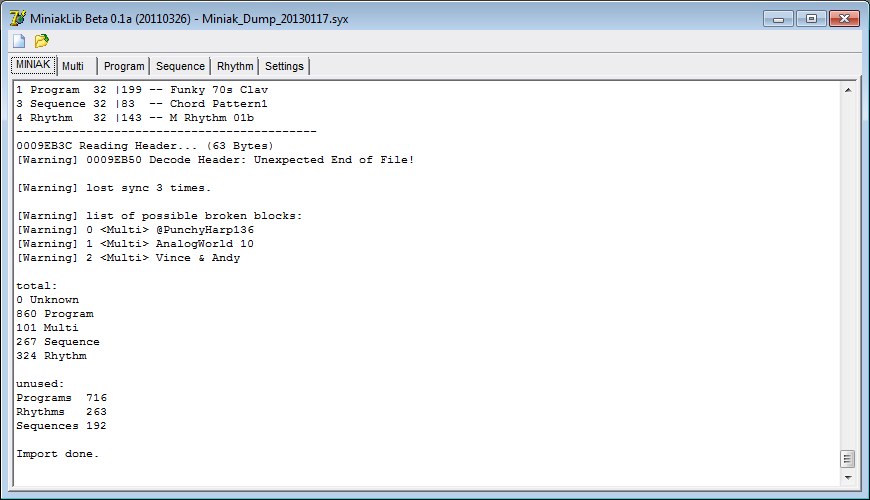Show the Rhythm tab
The height and width of the screenshot is (500, 870).
pyautogui.click(x=235, y=66)
